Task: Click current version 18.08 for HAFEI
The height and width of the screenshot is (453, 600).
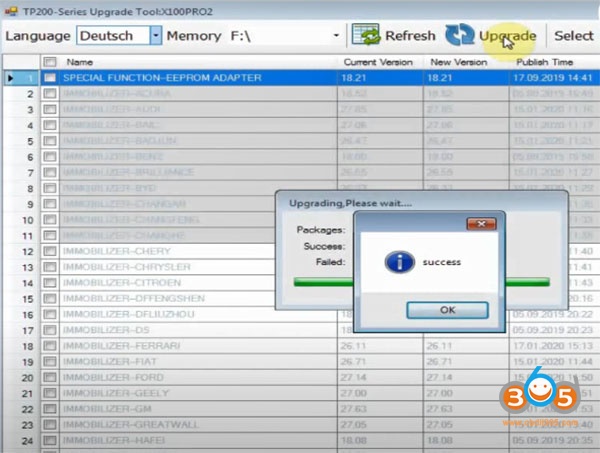Action: pos(353,440)
